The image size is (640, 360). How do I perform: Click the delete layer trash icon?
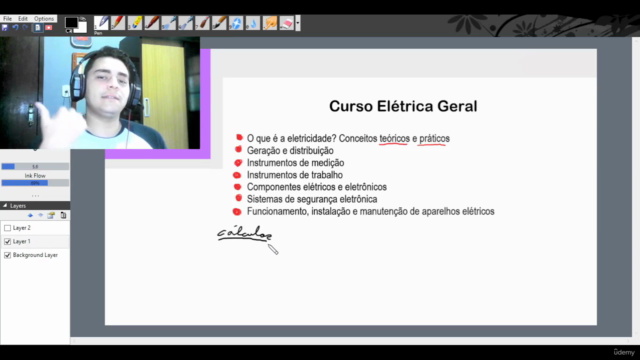pos(63,215)
